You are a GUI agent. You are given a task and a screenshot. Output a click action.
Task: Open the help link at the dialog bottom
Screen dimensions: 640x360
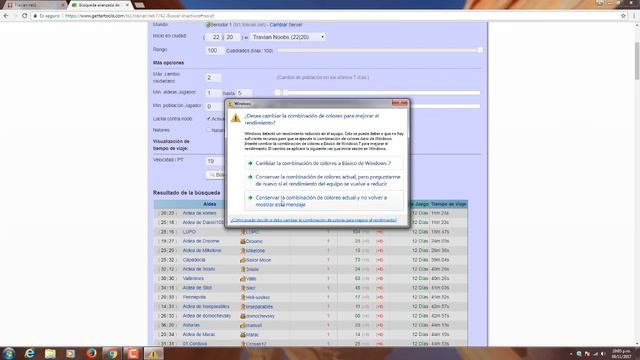pos(313,220)
